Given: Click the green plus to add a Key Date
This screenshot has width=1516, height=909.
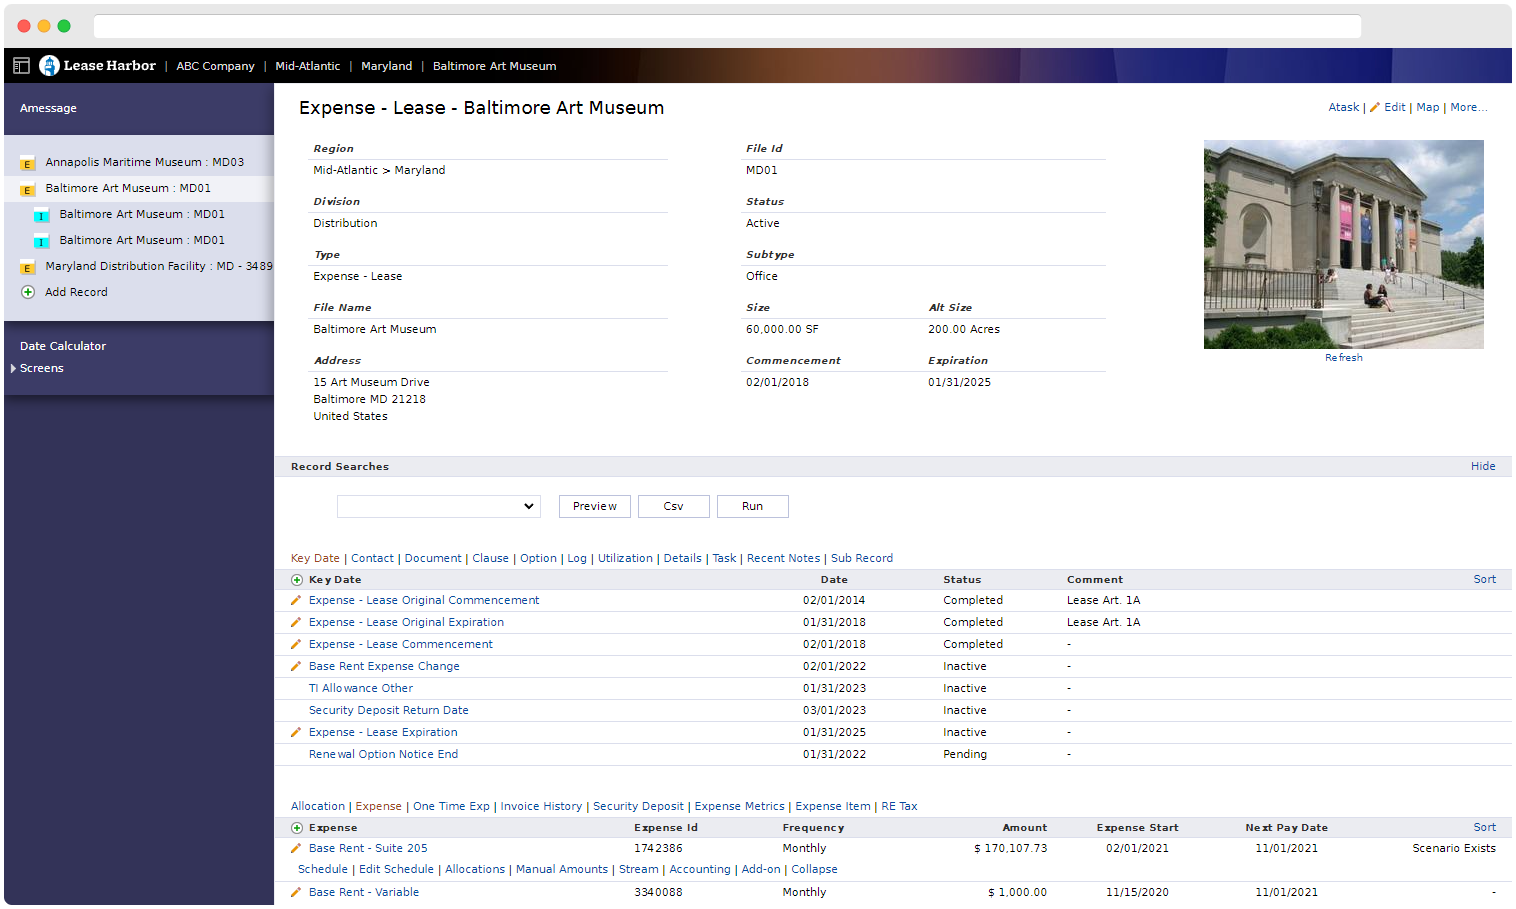Looking at the screenshot, I should [x=296, y=579].
